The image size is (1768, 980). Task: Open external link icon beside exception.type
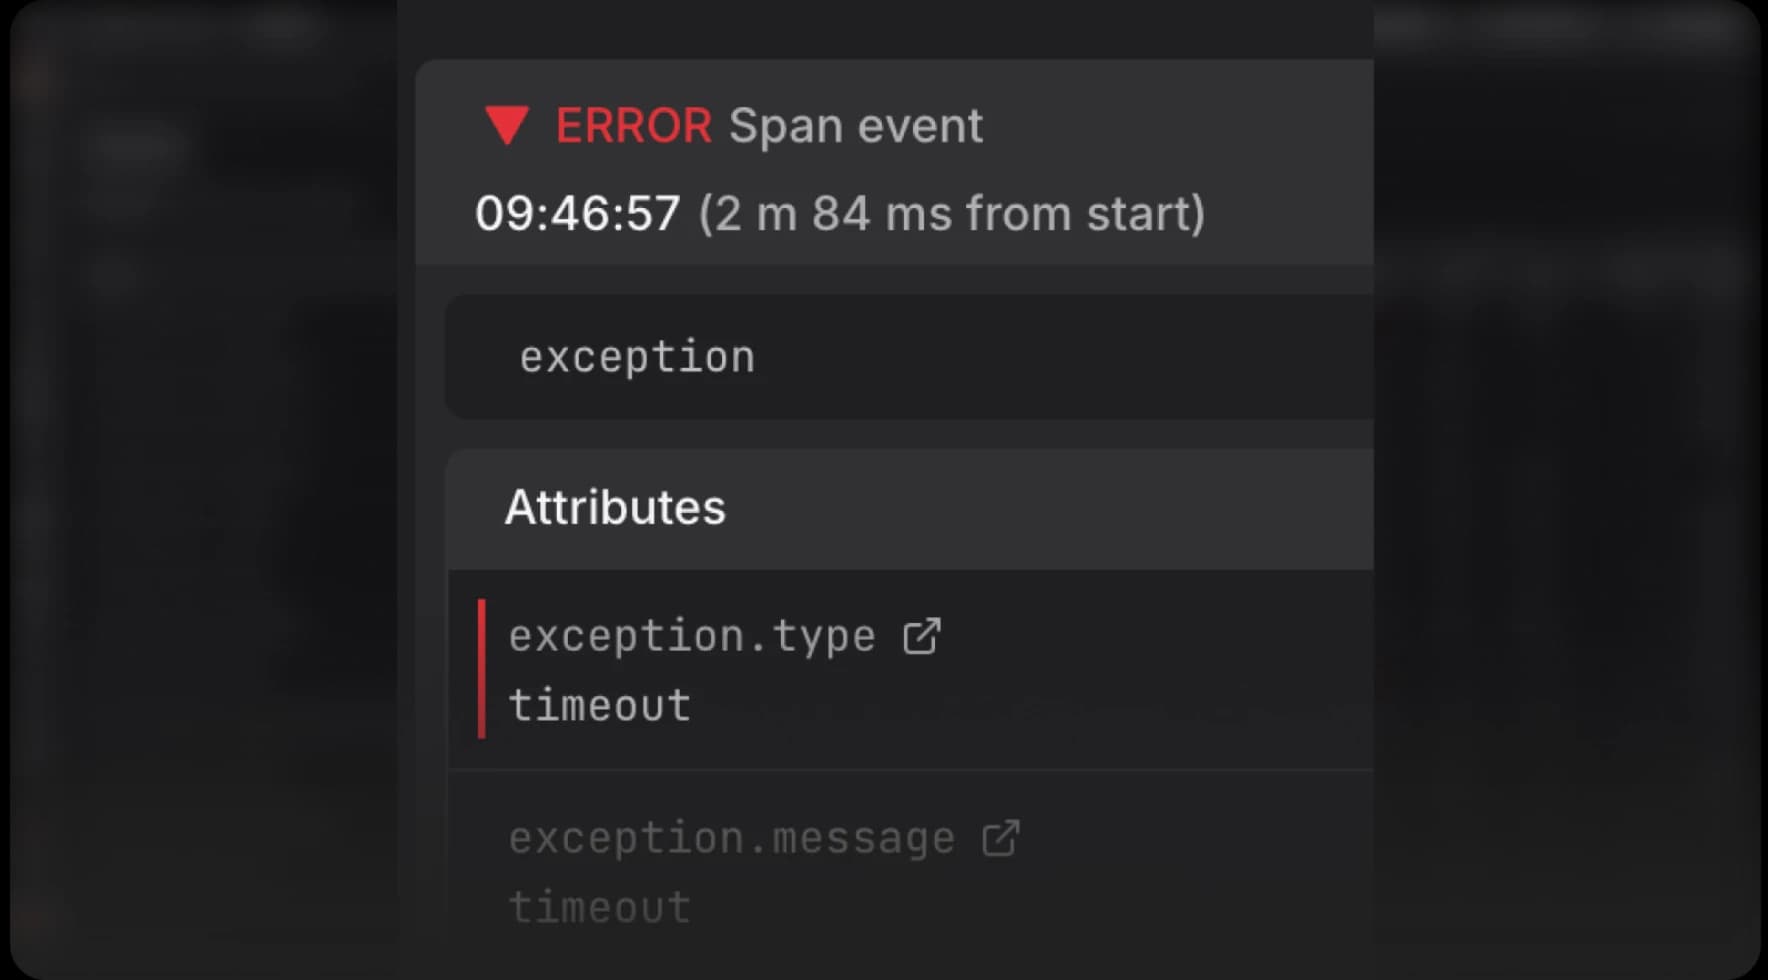pyautogui.click(x=921, y=636)
